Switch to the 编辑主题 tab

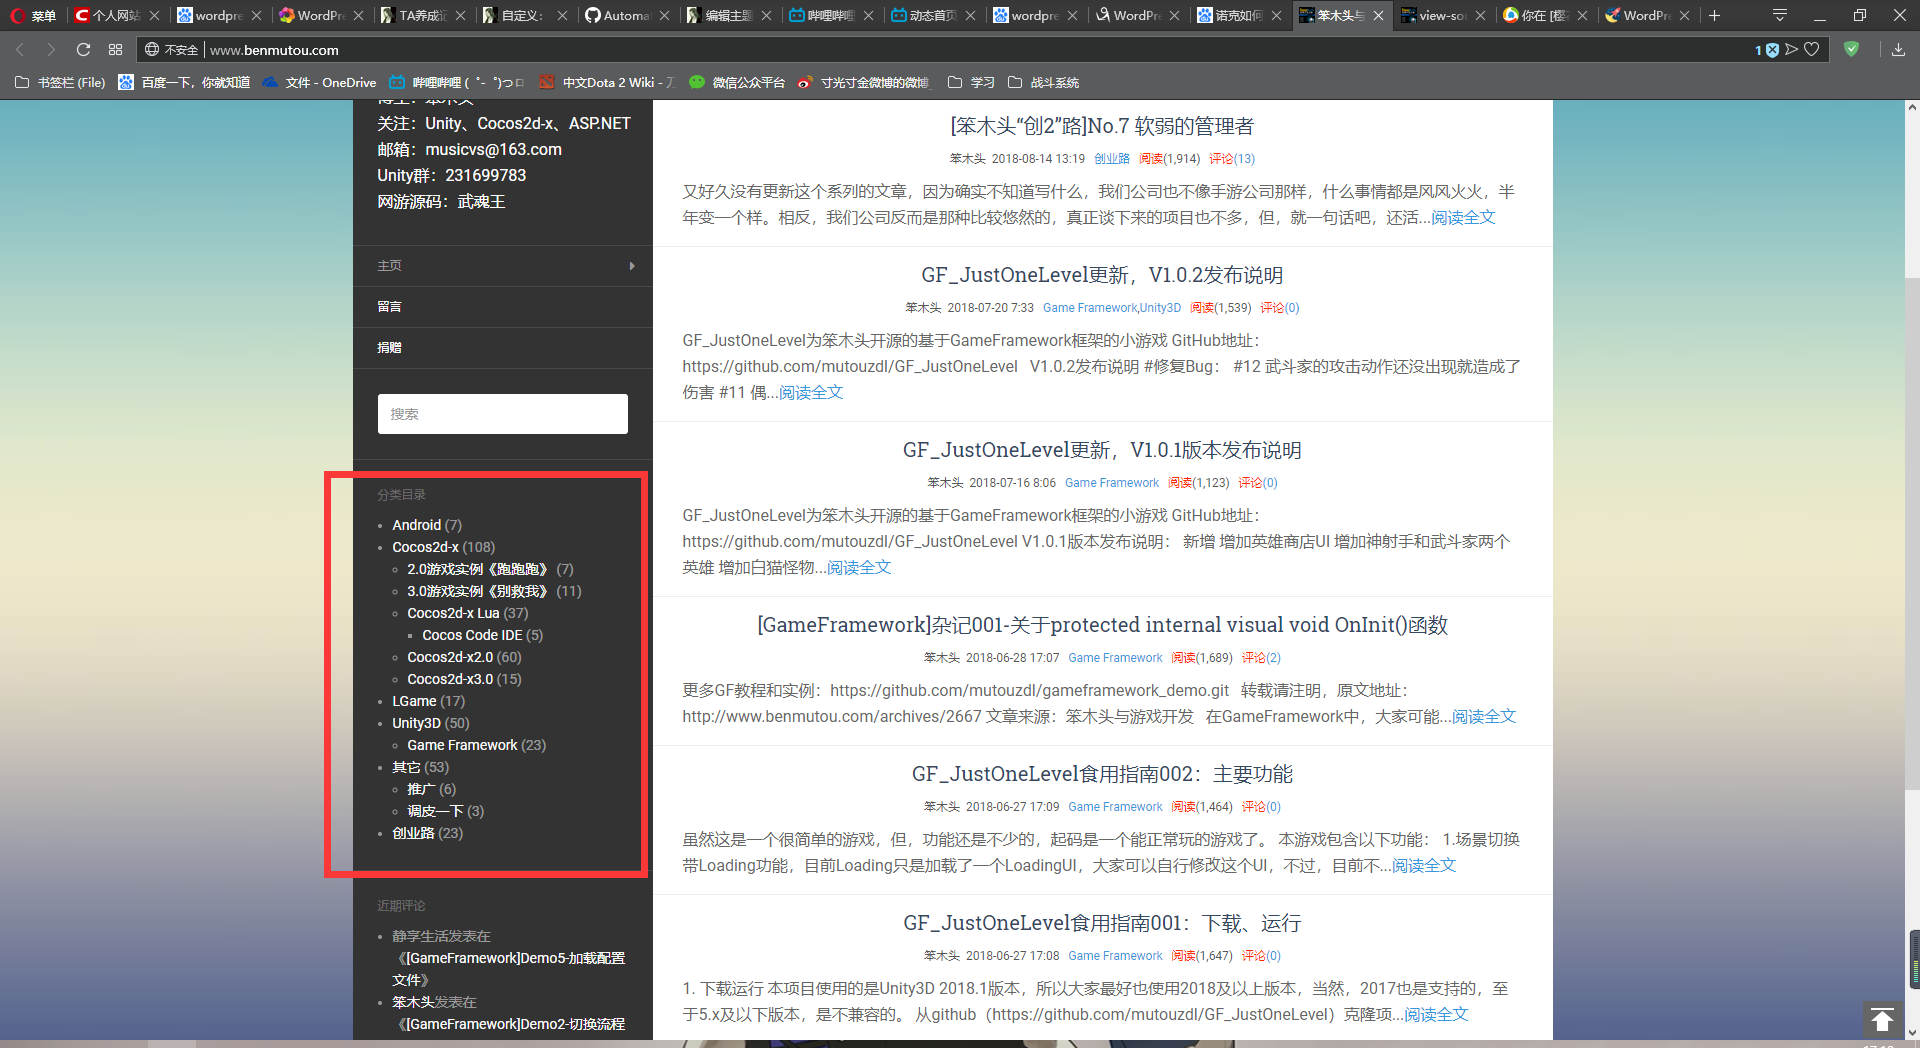click(728, 15)
